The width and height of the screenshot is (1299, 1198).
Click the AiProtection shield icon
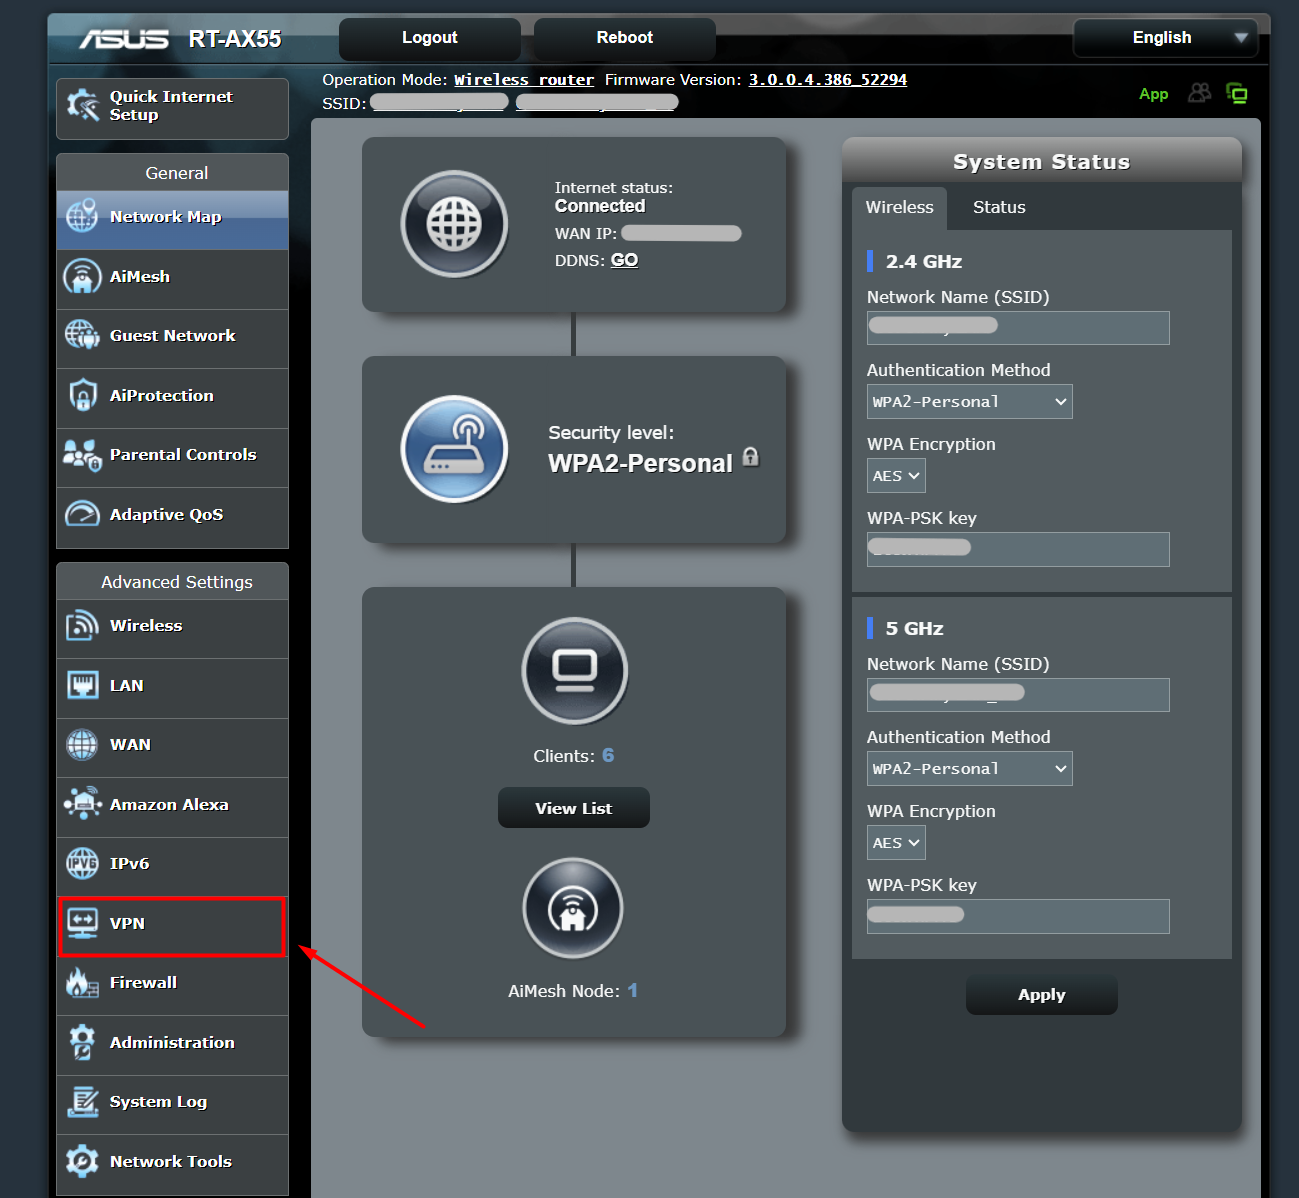pos(82,395)
